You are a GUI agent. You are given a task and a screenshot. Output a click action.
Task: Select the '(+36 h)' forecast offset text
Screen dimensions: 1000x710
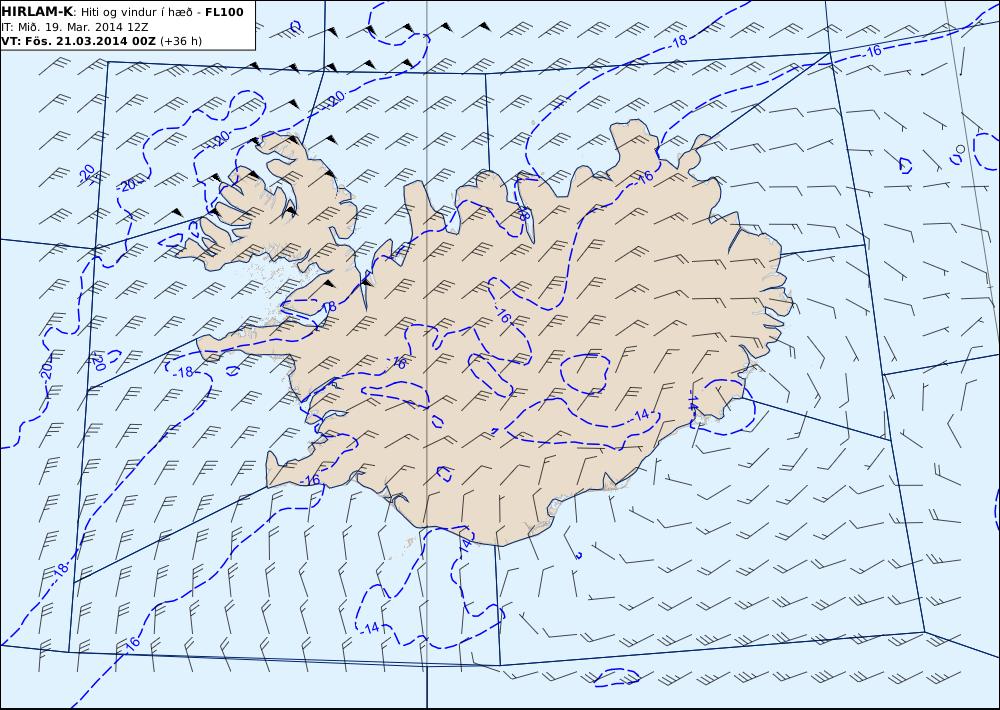point(181,41)
